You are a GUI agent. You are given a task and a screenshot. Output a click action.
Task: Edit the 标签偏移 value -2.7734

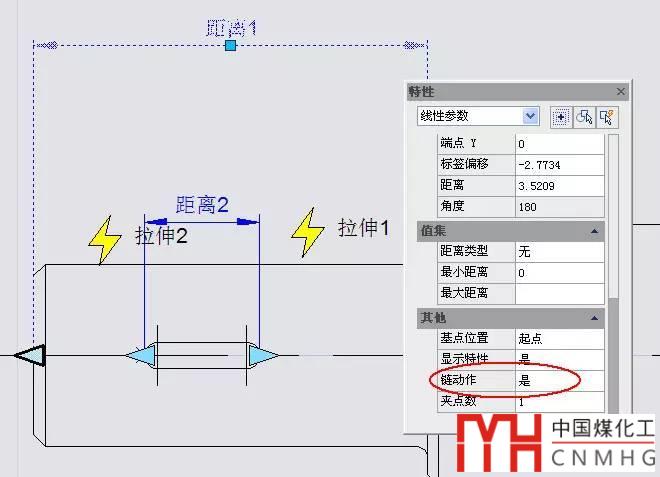tap(560, 165)
